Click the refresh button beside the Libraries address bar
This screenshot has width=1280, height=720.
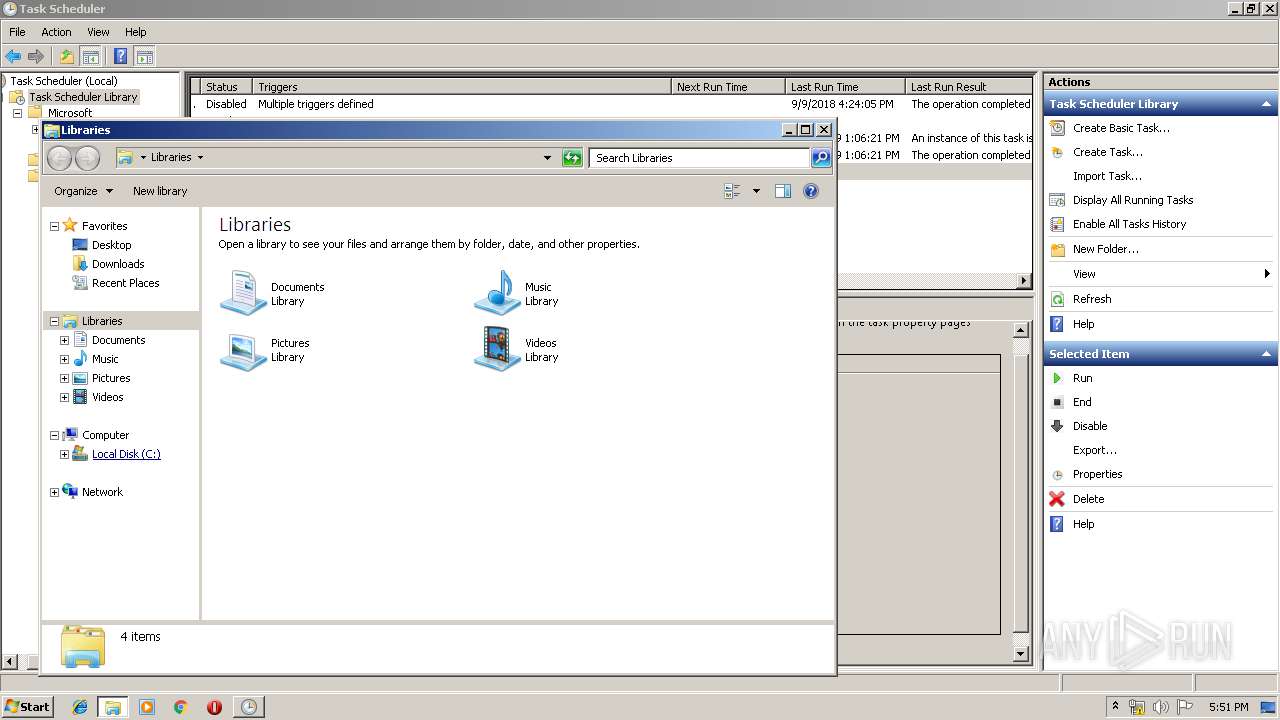572,158
